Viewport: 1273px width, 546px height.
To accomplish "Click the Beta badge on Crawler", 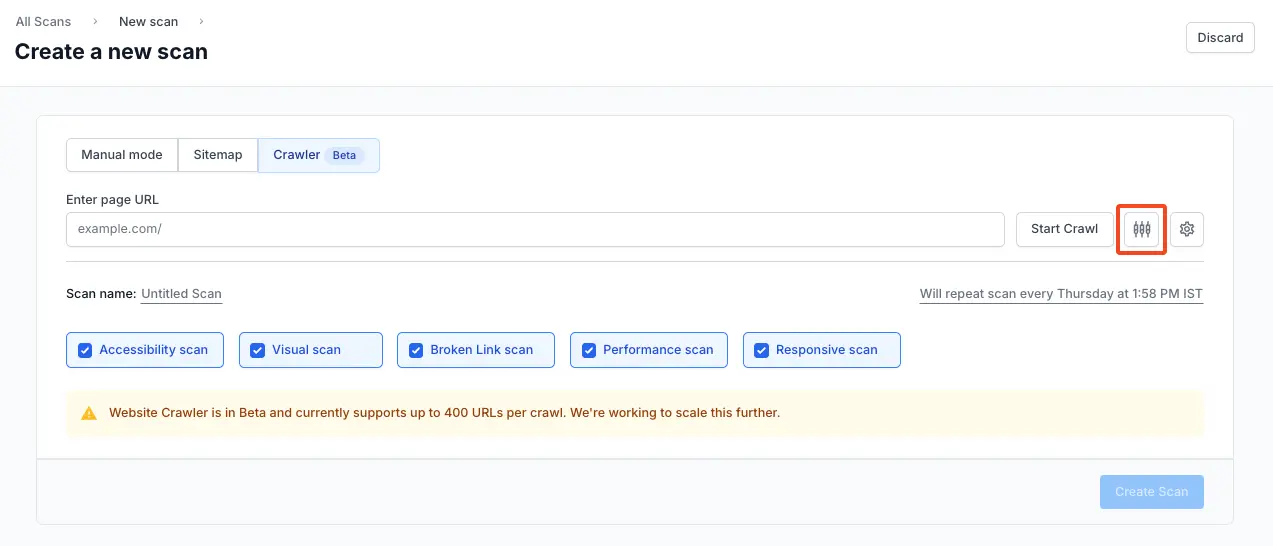I will tap(344, 156).
